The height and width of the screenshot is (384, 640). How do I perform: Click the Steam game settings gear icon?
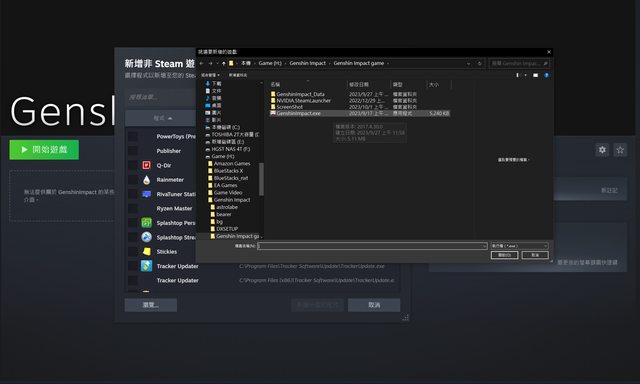point(602,150)
